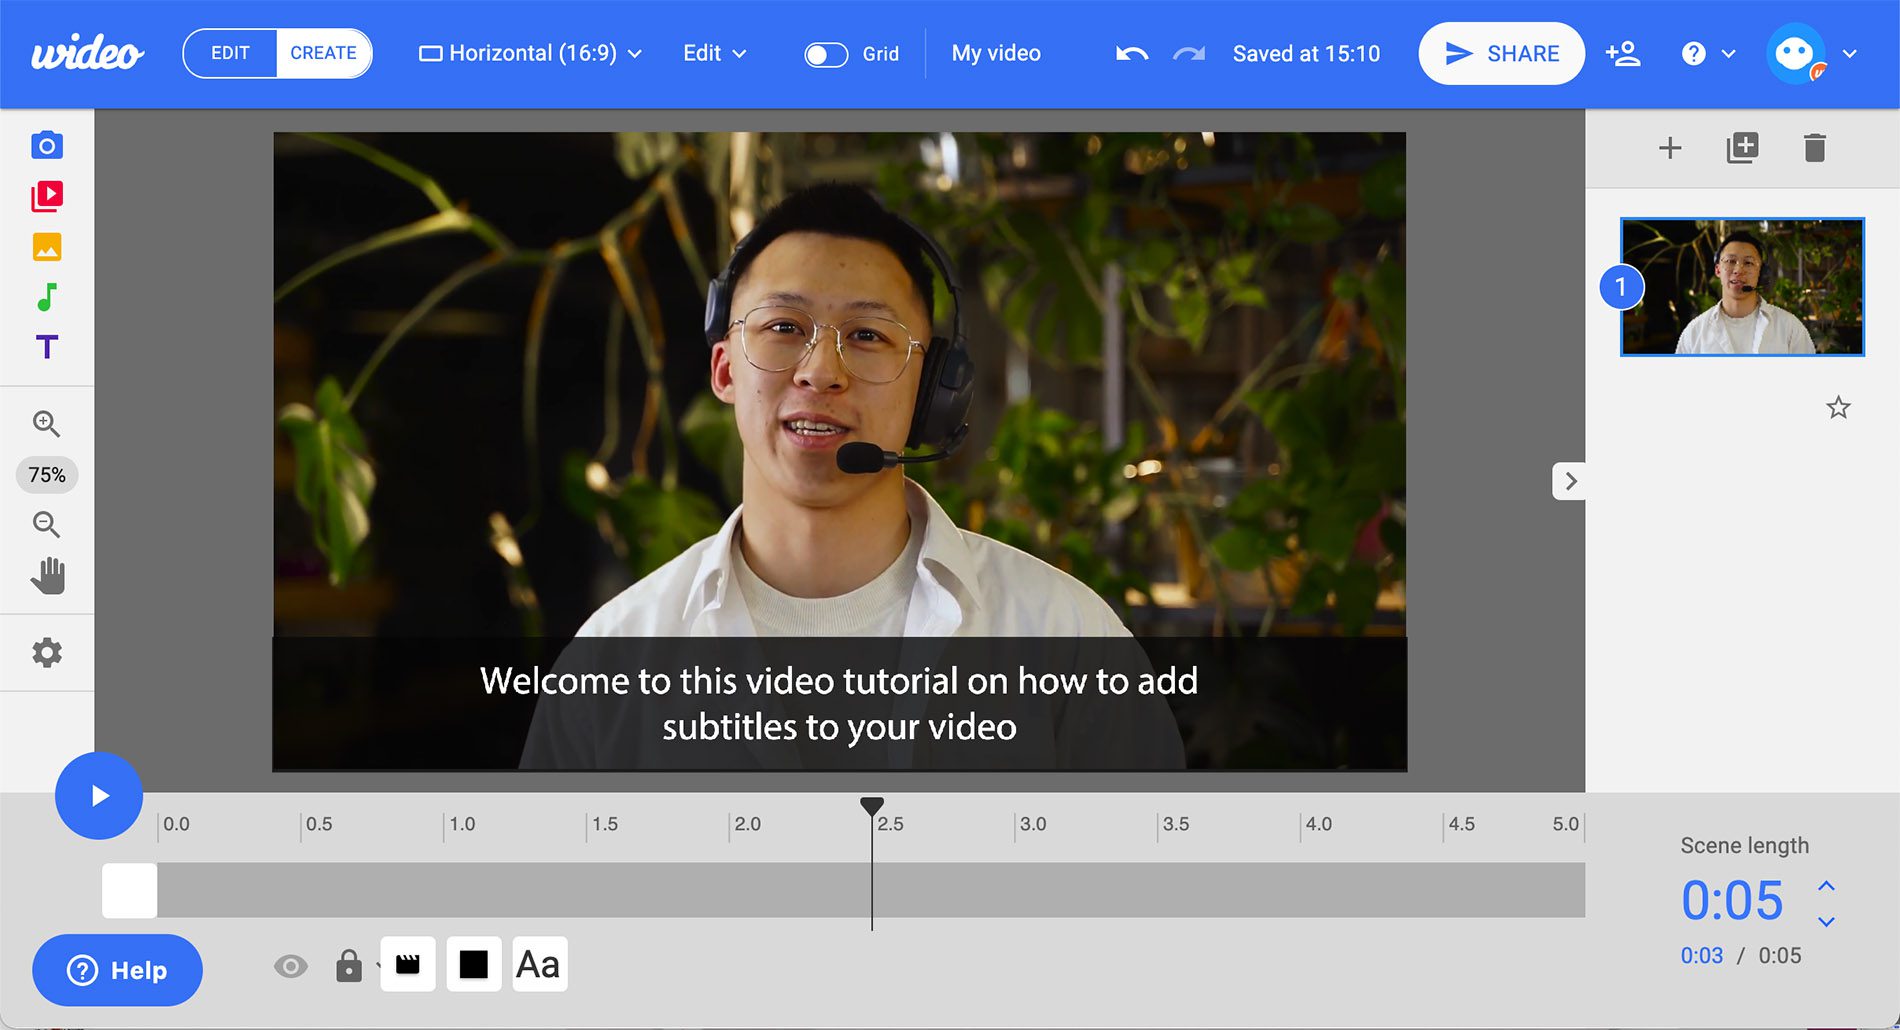Hide the scene layer visibility
The height and width of the screenshot is (1030, 1900).
291,964
